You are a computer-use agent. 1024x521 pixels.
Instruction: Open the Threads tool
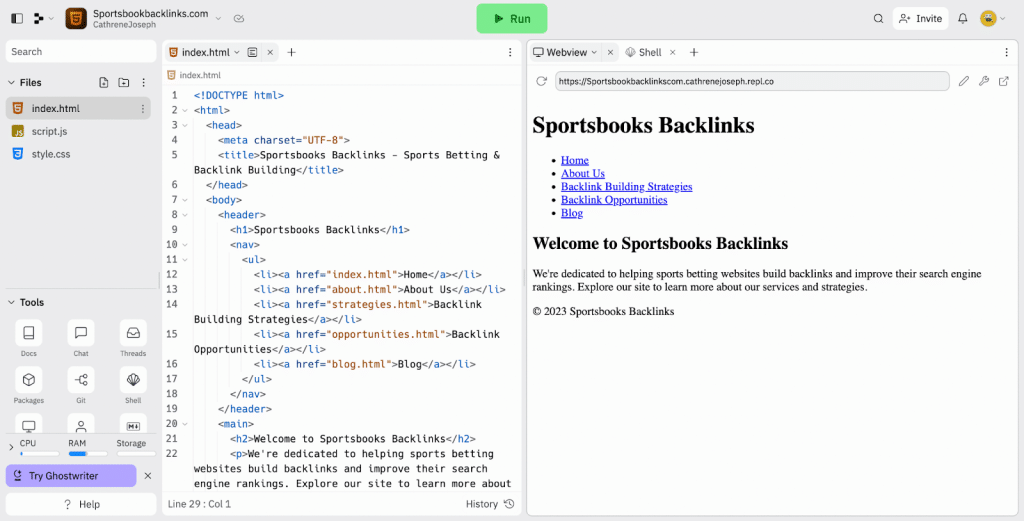pos(133,334)
